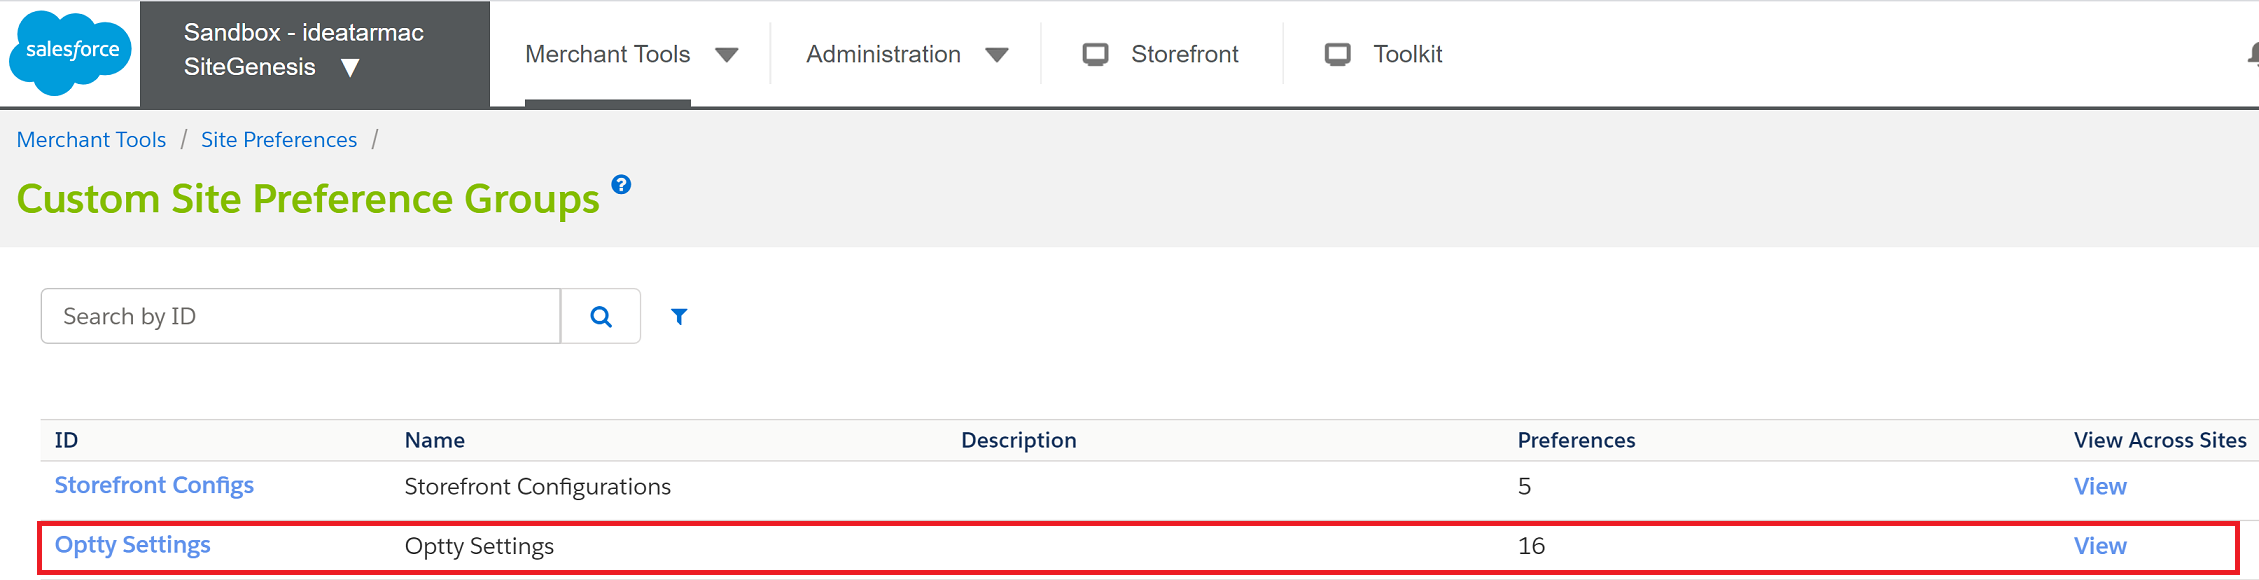Click the ID column header

pyautogui.click(x=66, y=440)
